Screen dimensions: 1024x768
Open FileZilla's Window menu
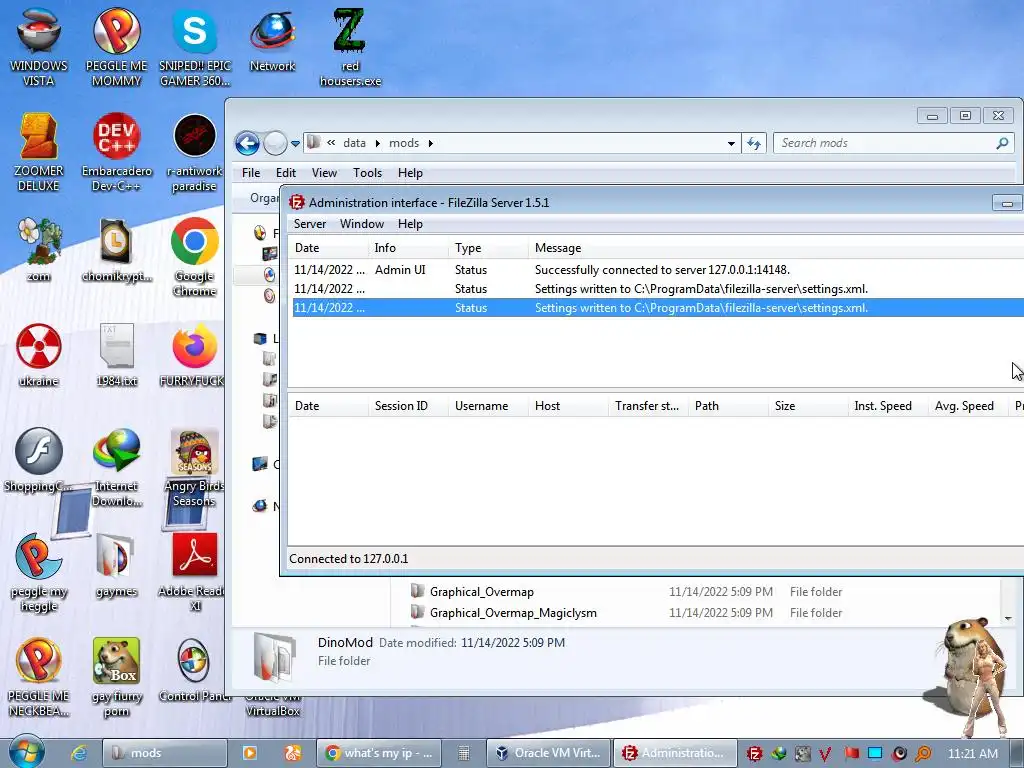click(362, 224)
